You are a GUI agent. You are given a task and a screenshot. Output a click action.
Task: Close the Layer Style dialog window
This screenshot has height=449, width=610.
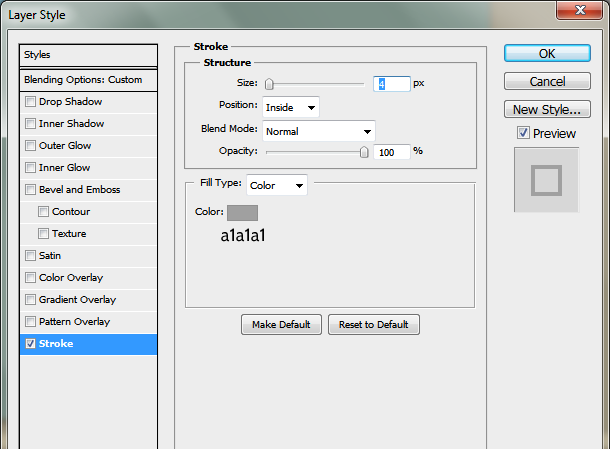(581, 10)
